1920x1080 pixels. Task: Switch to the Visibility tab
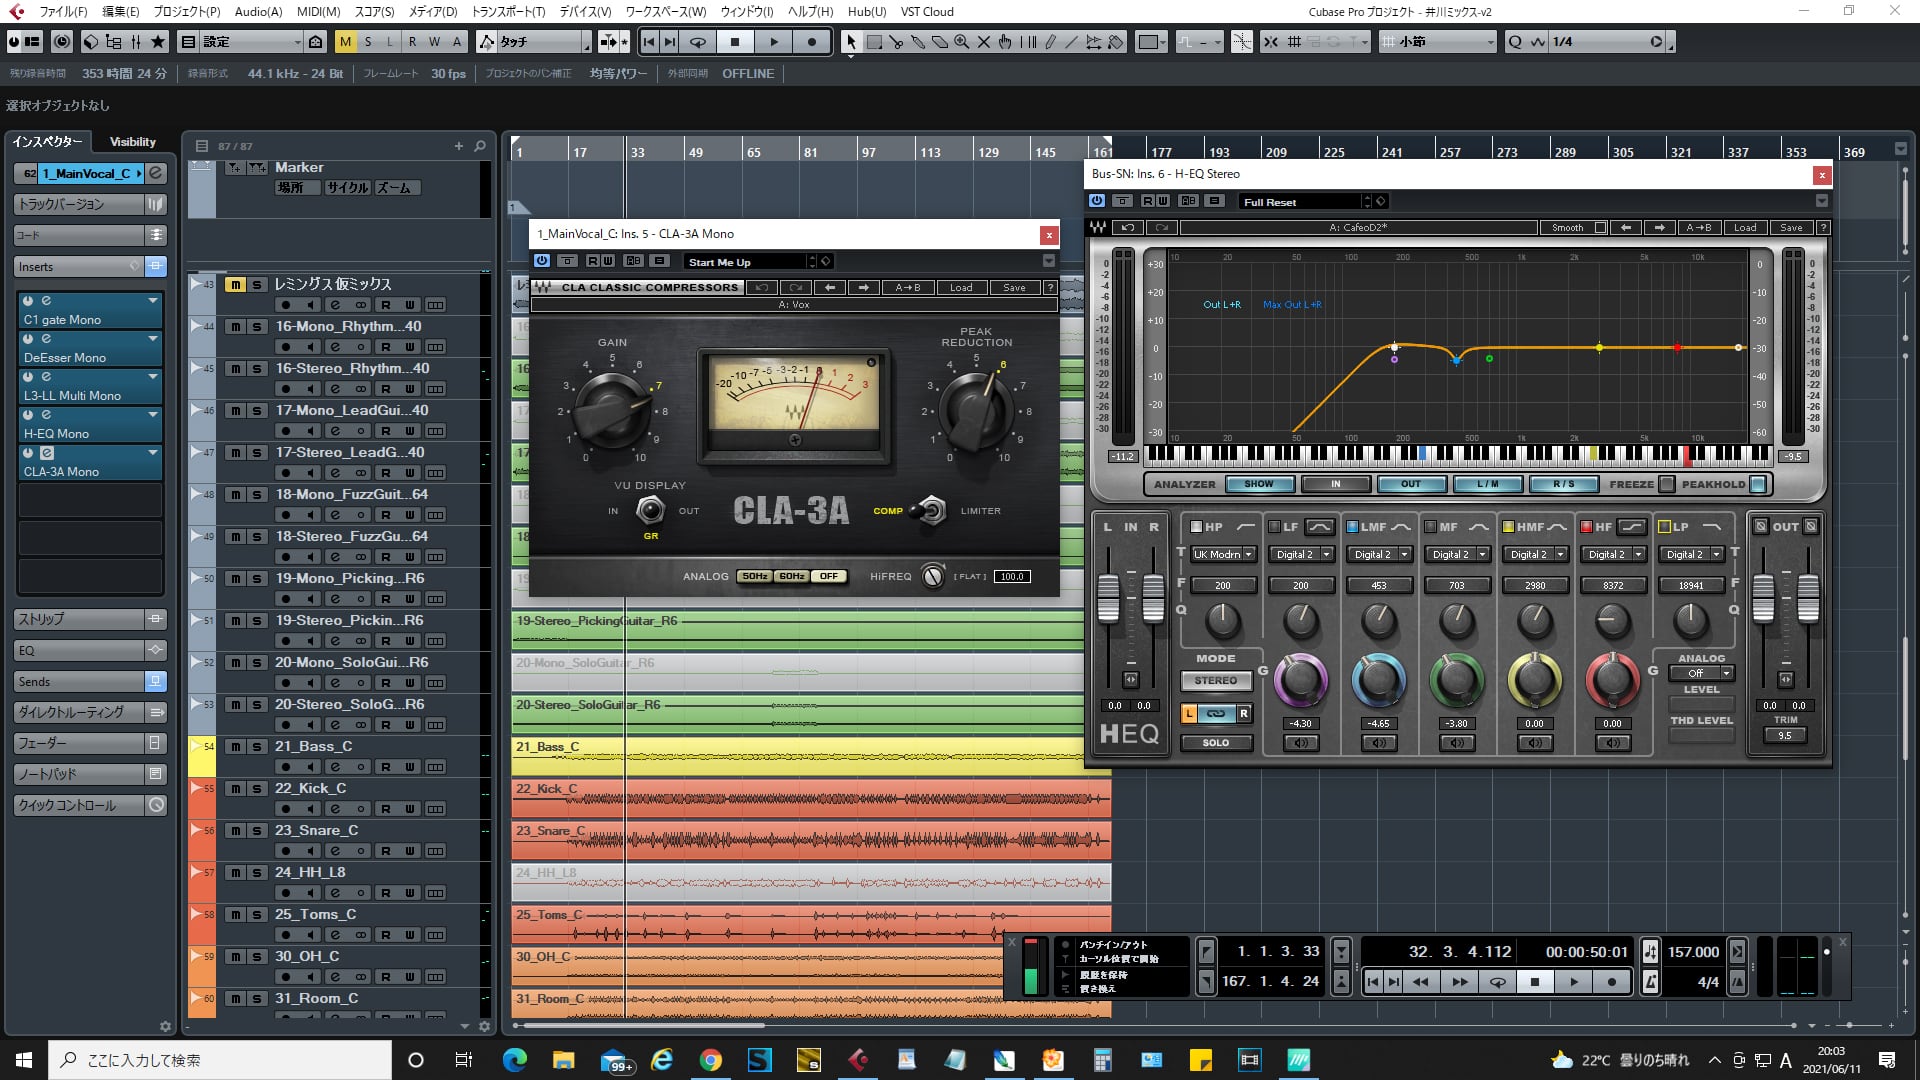[133, 142]
